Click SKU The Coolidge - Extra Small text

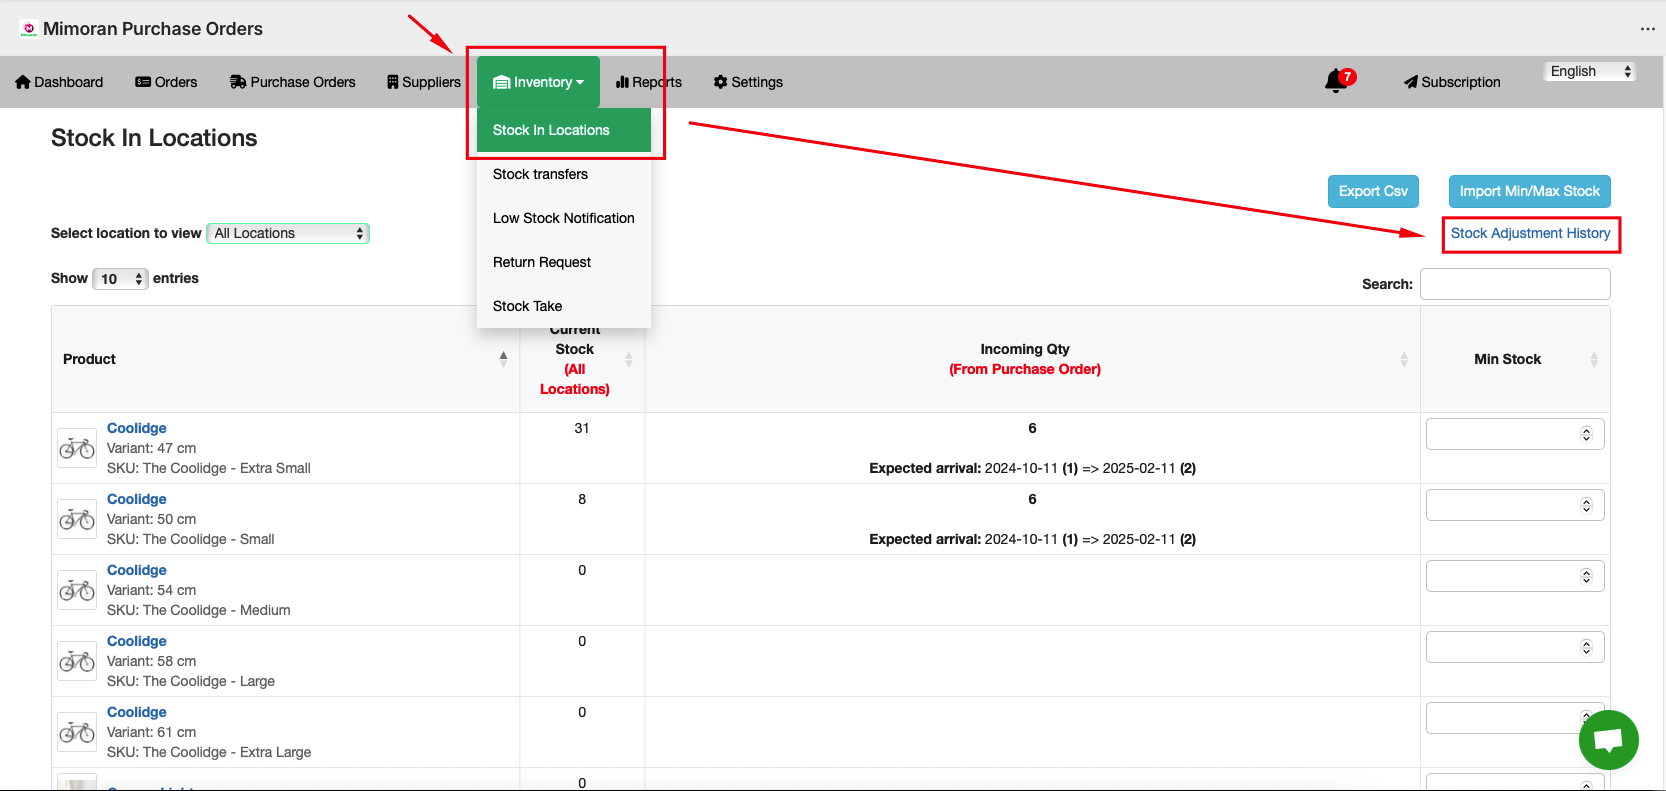point(209,468)
